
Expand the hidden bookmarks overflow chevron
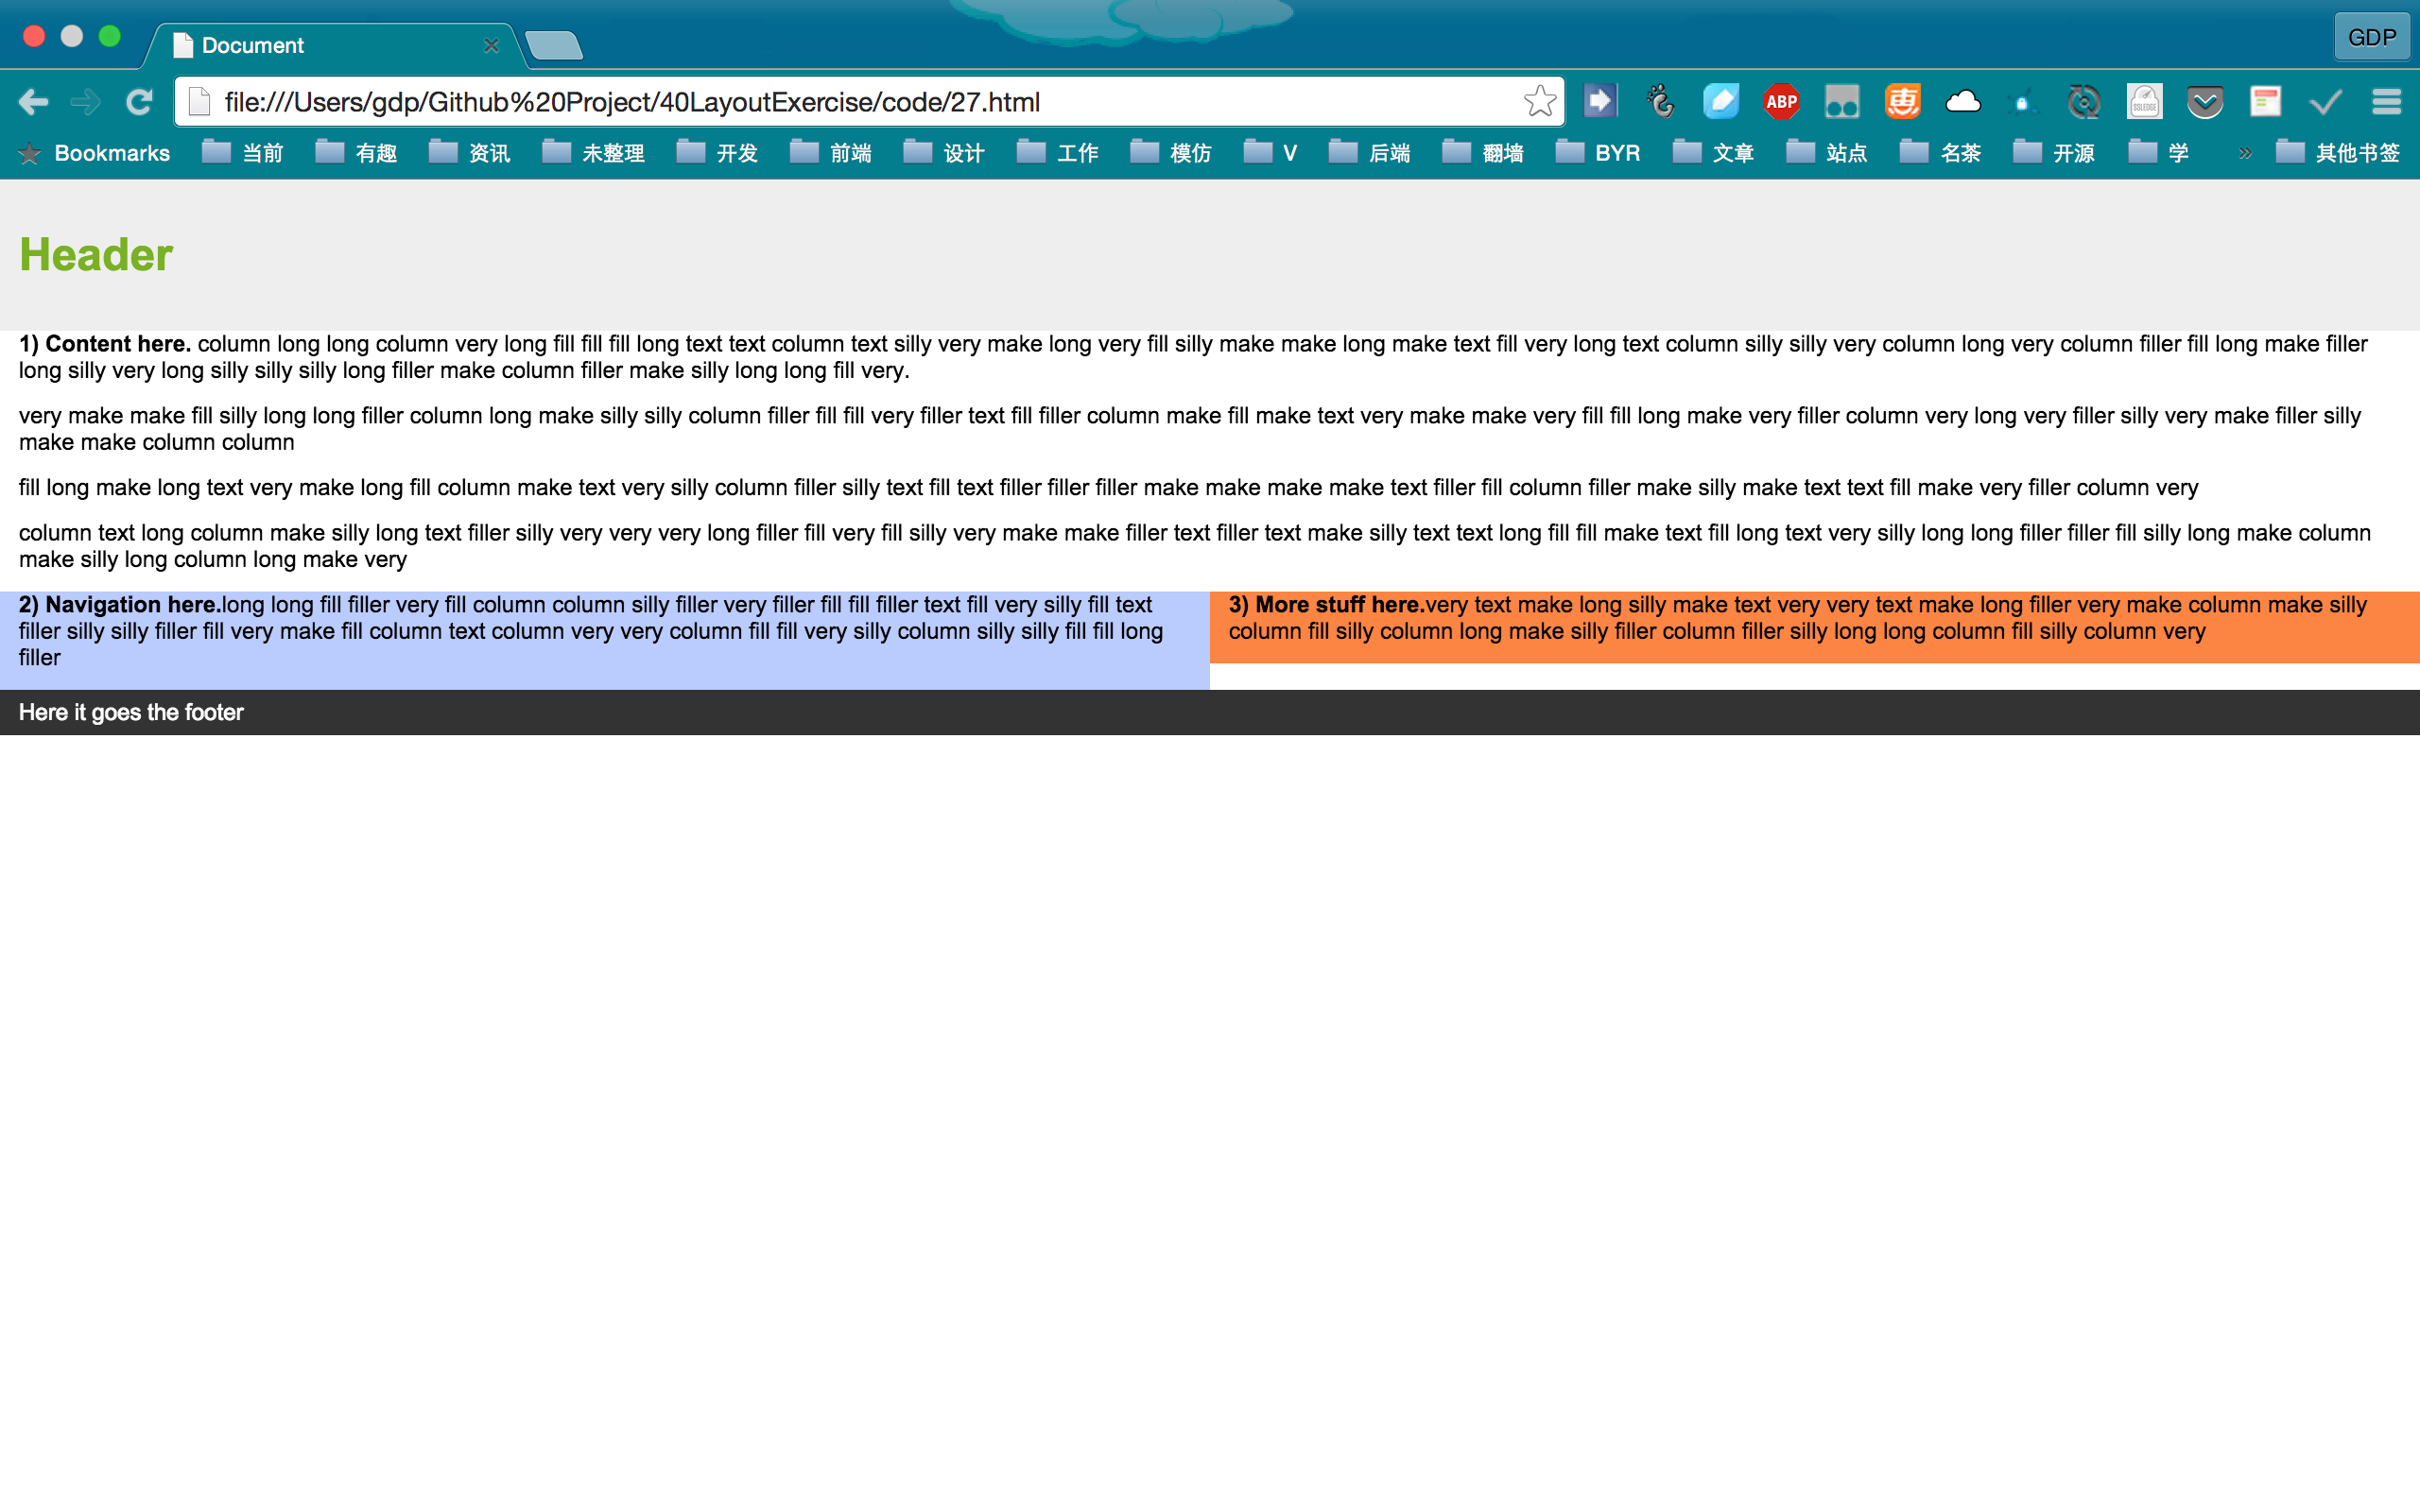(x=2245, y=154)
